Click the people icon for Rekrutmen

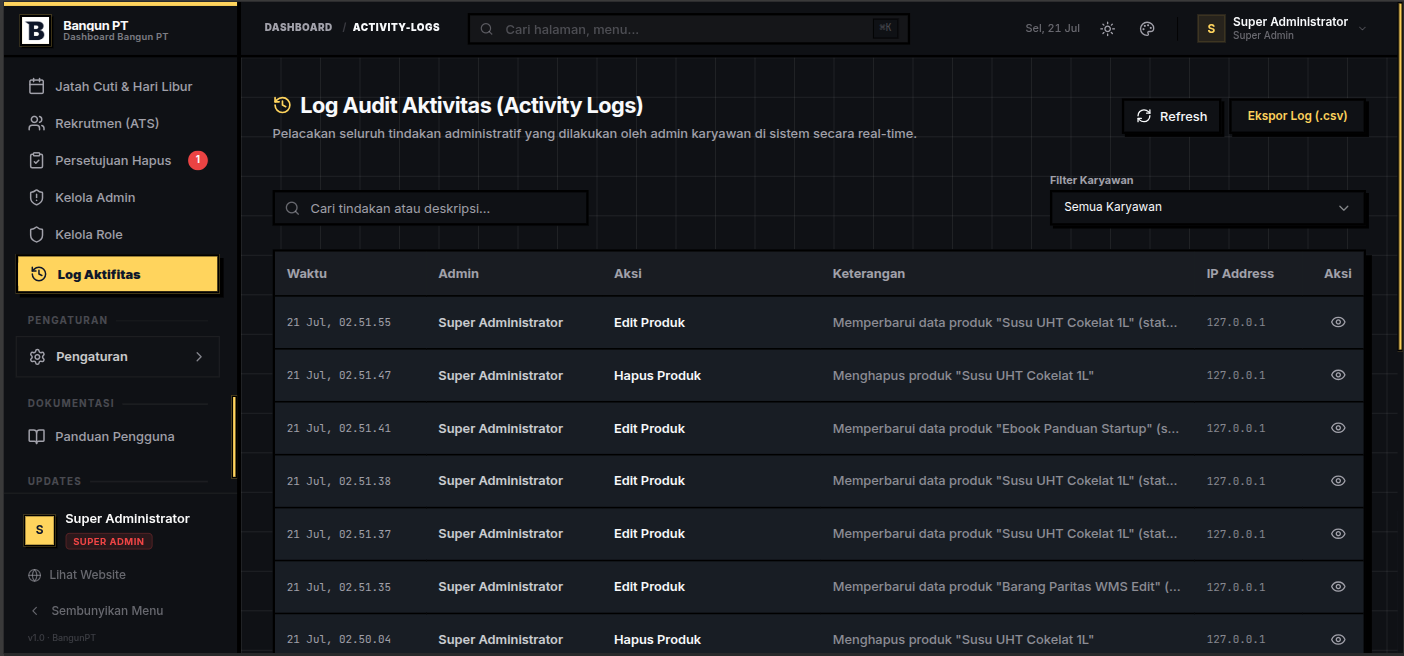click(x=37, y=124)
